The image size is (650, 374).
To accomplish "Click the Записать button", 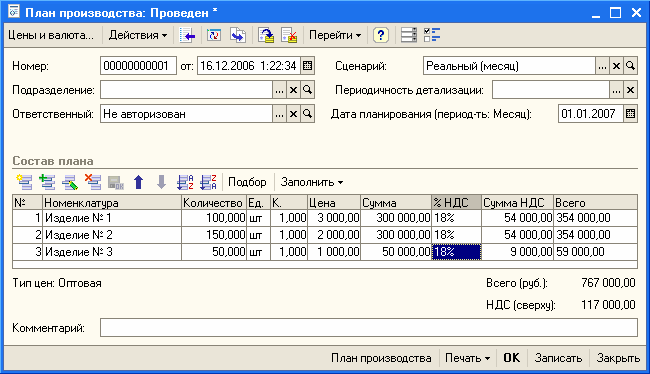I will pyautogui.click(x=558, y=358).
